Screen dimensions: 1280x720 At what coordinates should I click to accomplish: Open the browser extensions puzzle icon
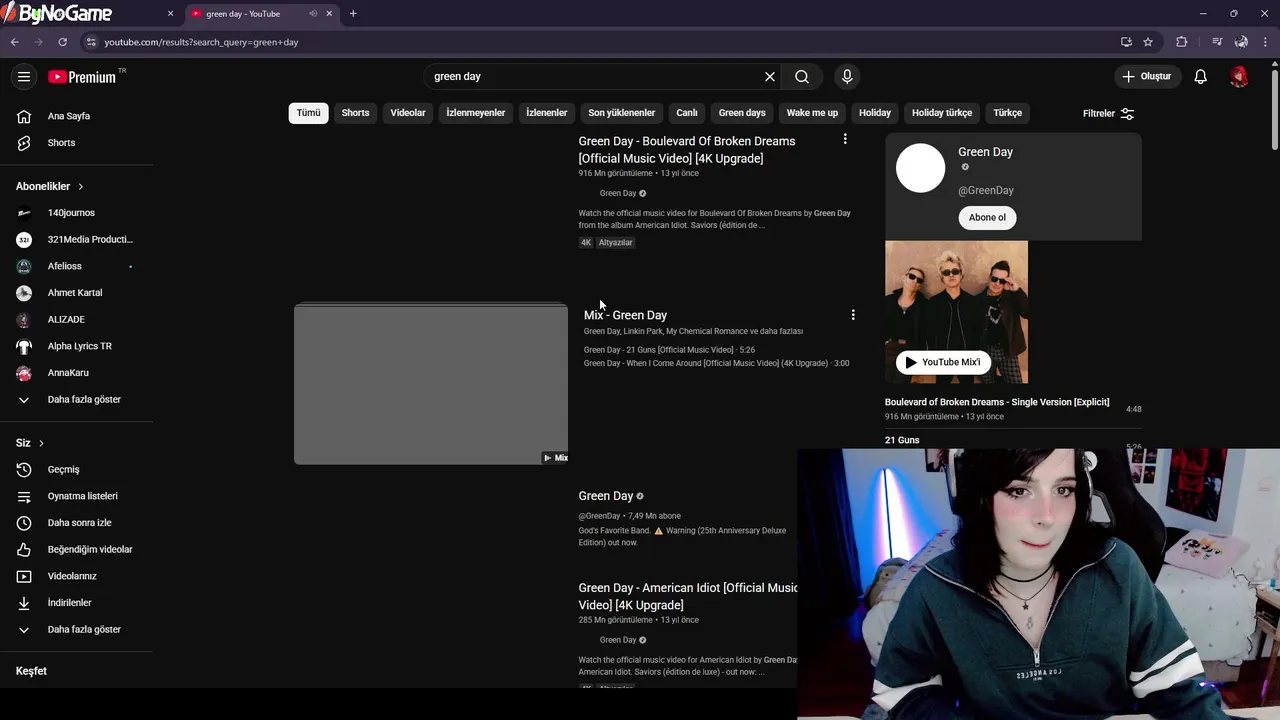(x=1182, y=42)
